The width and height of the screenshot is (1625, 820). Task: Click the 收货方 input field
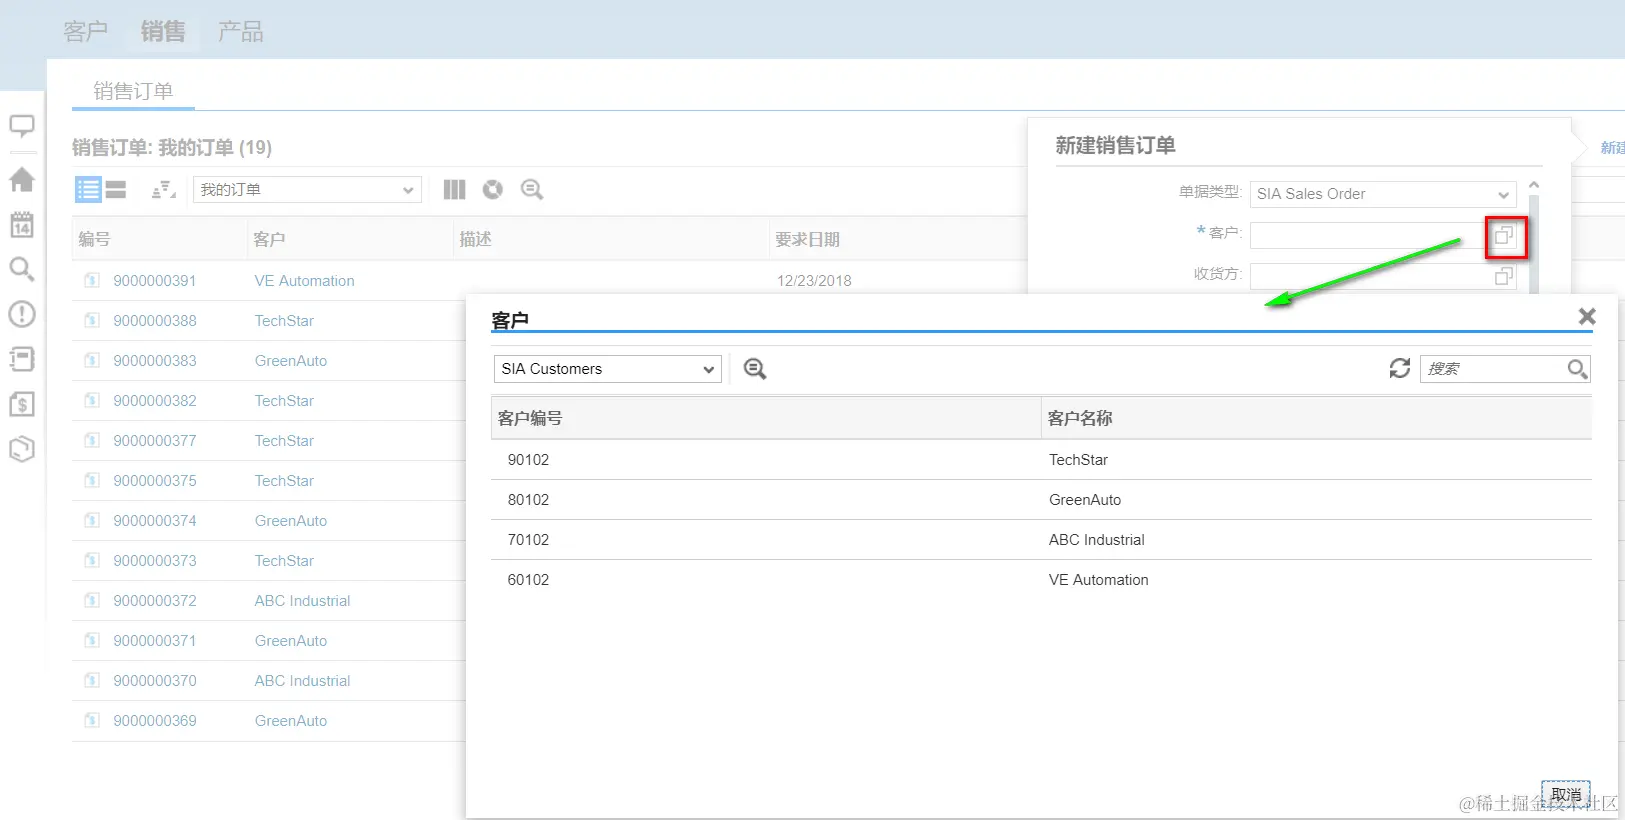coord(1368,276)
